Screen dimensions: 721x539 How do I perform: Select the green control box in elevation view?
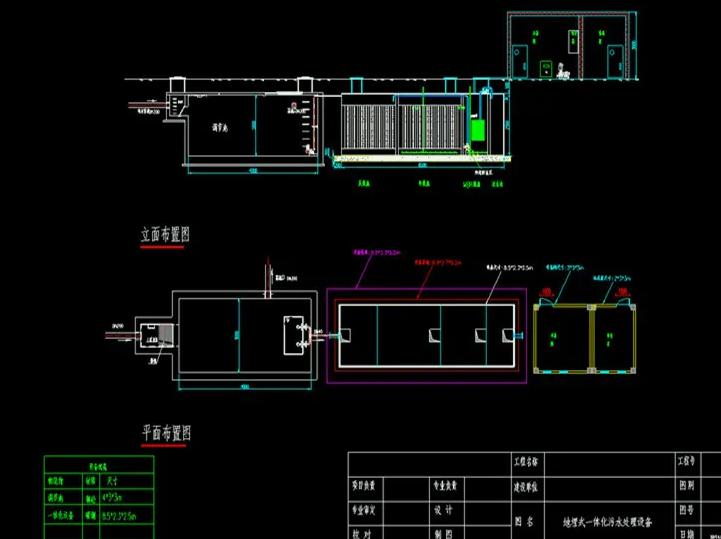pyautogui.click(x=478, y=130)
